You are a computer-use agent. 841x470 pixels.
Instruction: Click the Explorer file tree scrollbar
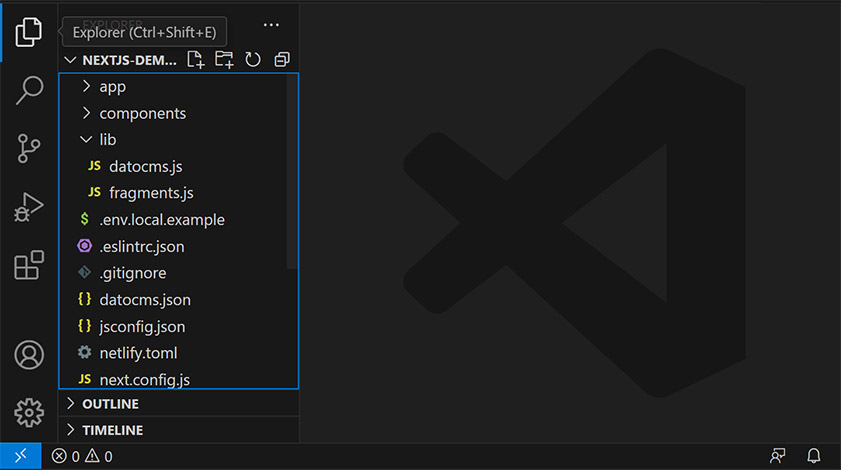pos(292,172)
